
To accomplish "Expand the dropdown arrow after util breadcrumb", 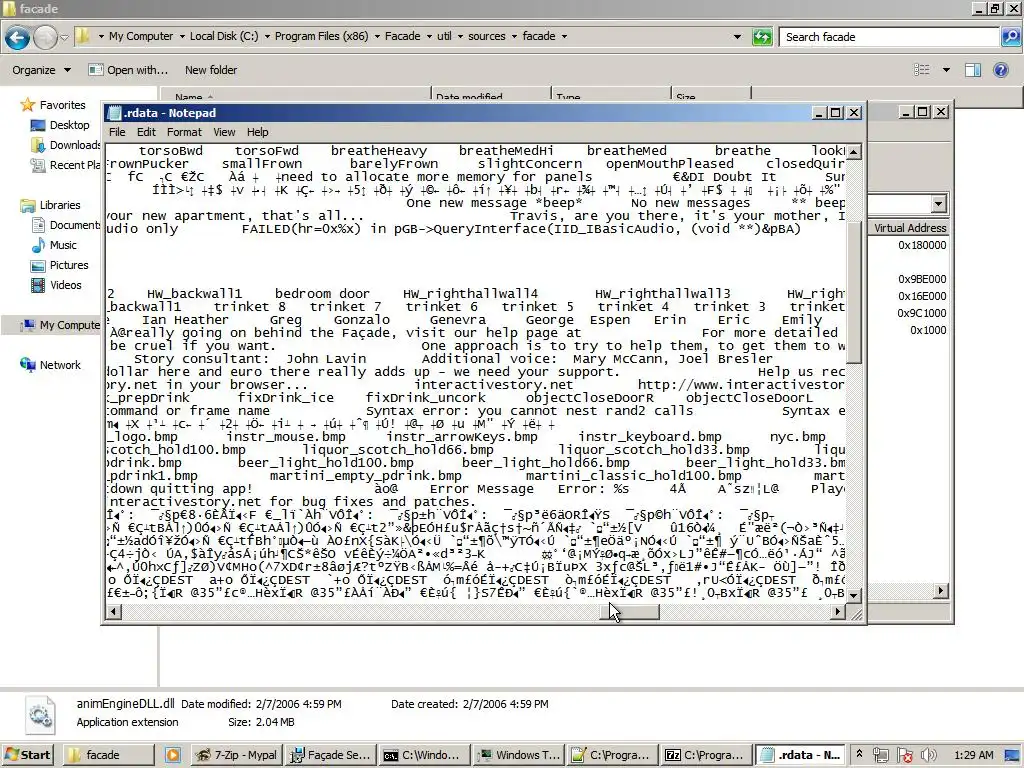I will coord(460,37).
